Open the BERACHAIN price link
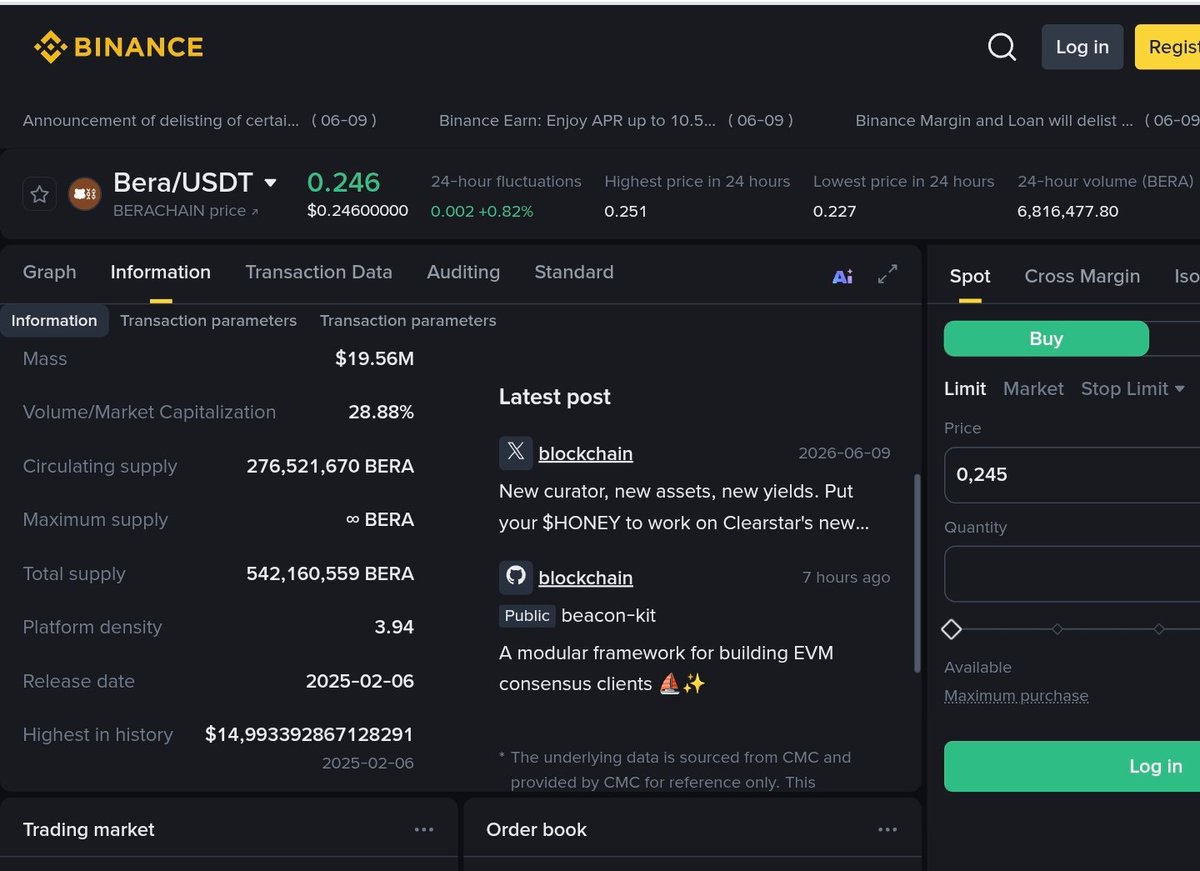 (x=185, y=211)
